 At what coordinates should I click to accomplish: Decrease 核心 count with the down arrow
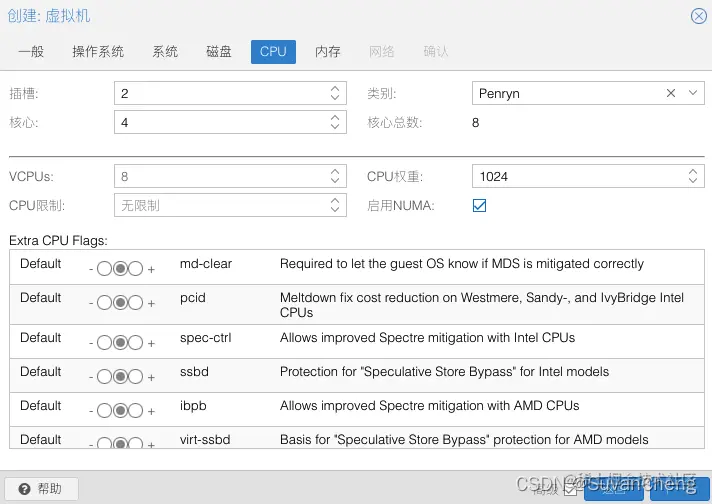335,126
